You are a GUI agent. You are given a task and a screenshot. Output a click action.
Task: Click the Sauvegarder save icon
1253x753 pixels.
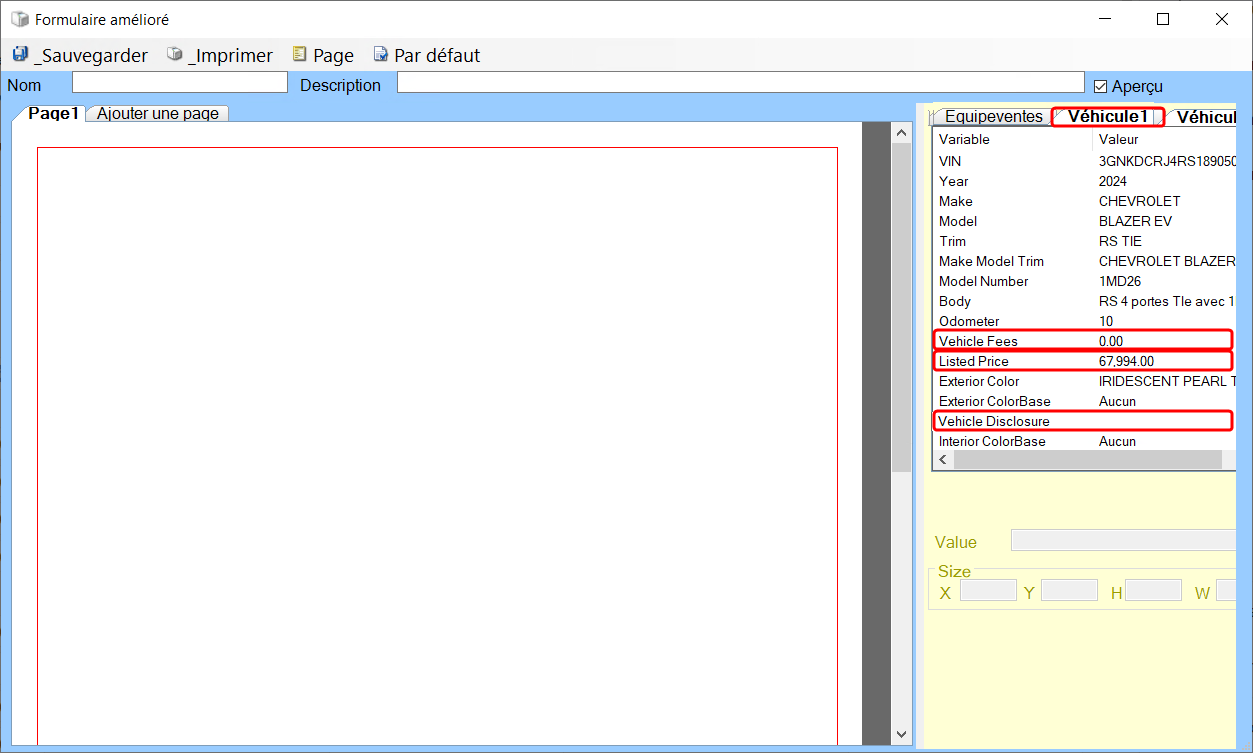[20, 55]
